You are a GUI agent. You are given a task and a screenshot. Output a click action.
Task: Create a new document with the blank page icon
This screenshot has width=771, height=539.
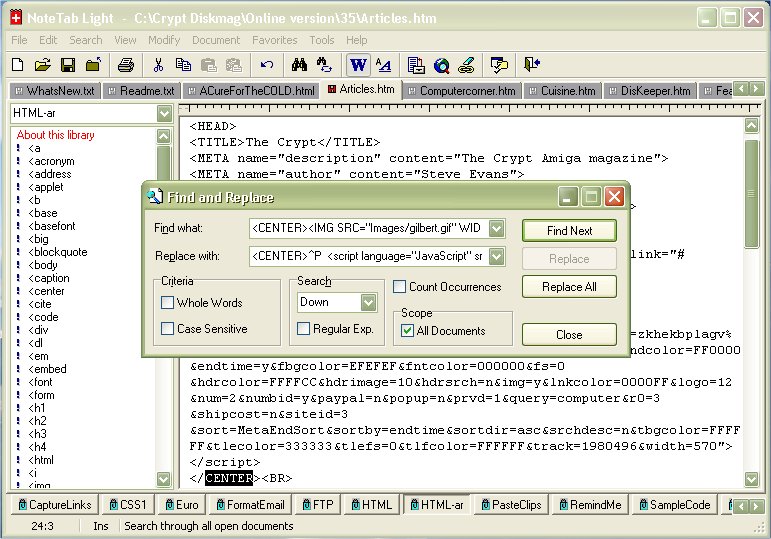(18, 65)
